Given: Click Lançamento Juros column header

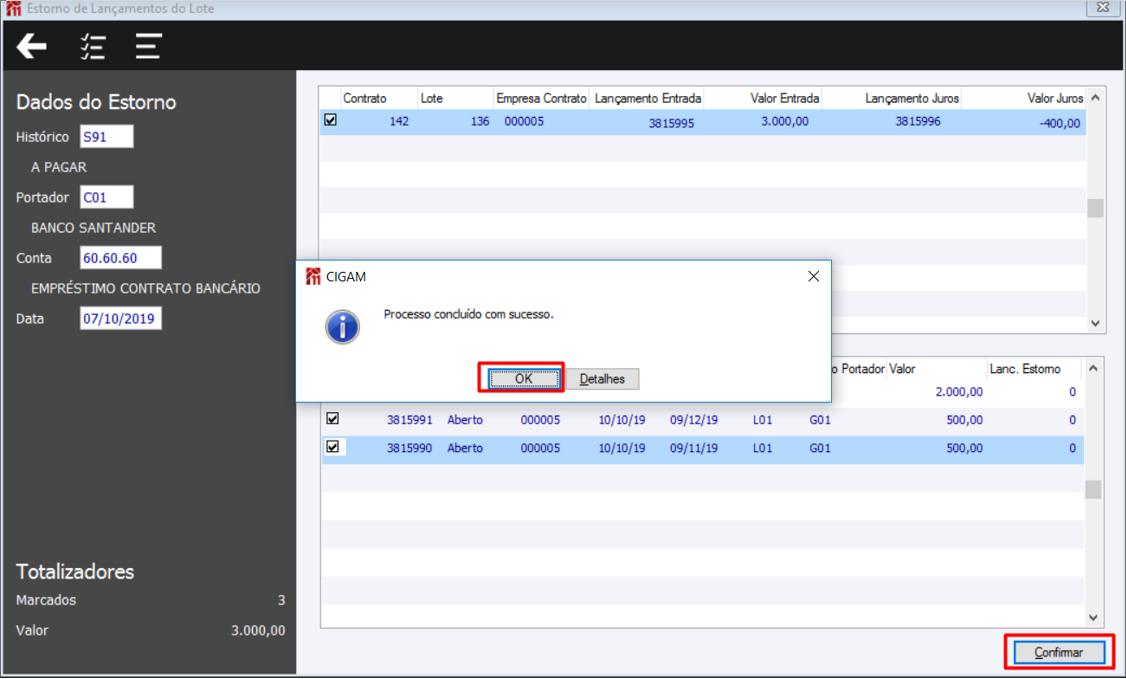Looking at the screenshot, I should 891,98.
